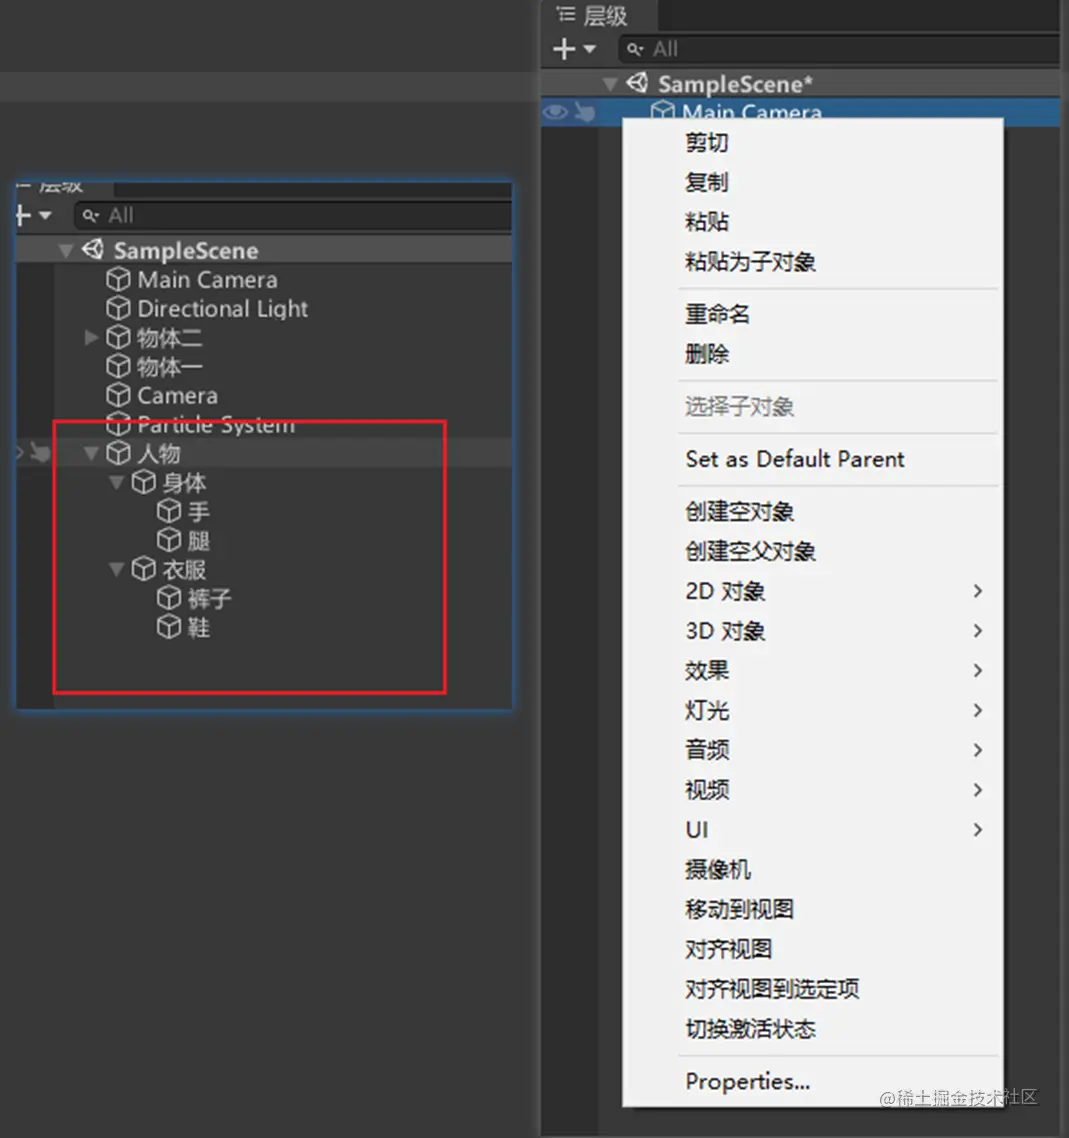Collapse the SampleScene* tree in right hierarchy
Image resolution: width=1069 pixels, height=1138 pixels.
tap(610, 84)
